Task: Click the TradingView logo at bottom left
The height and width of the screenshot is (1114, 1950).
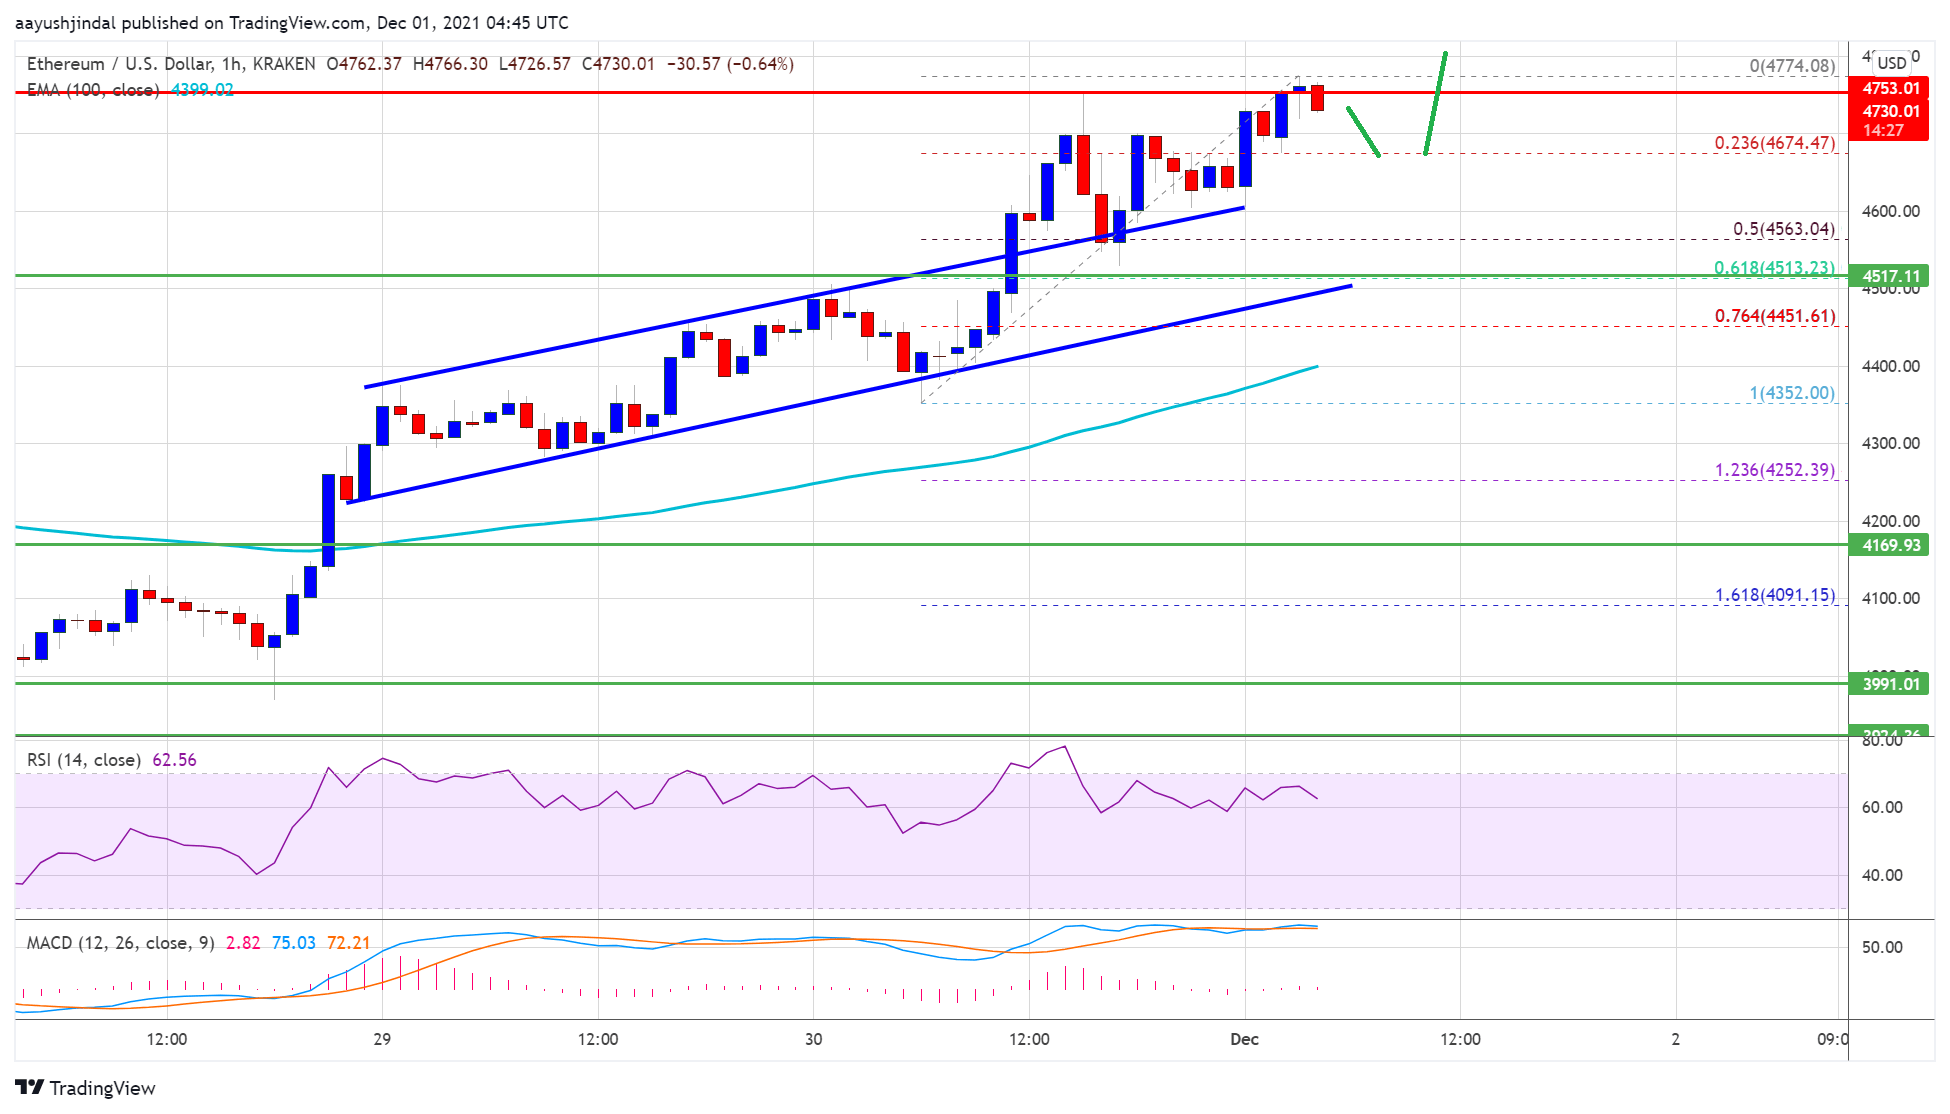Action: (86, 1088)
